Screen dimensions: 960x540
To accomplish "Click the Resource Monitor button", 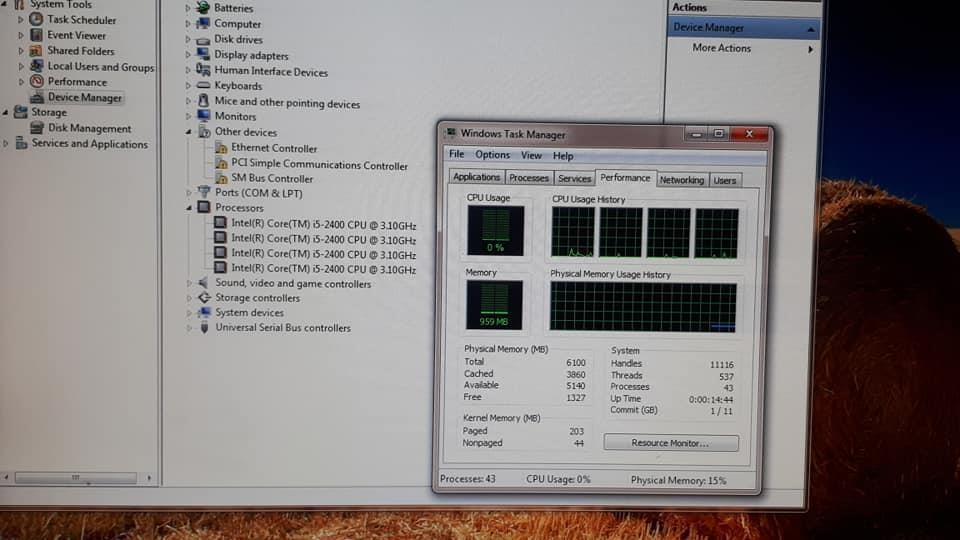I will tap(670, 443).
